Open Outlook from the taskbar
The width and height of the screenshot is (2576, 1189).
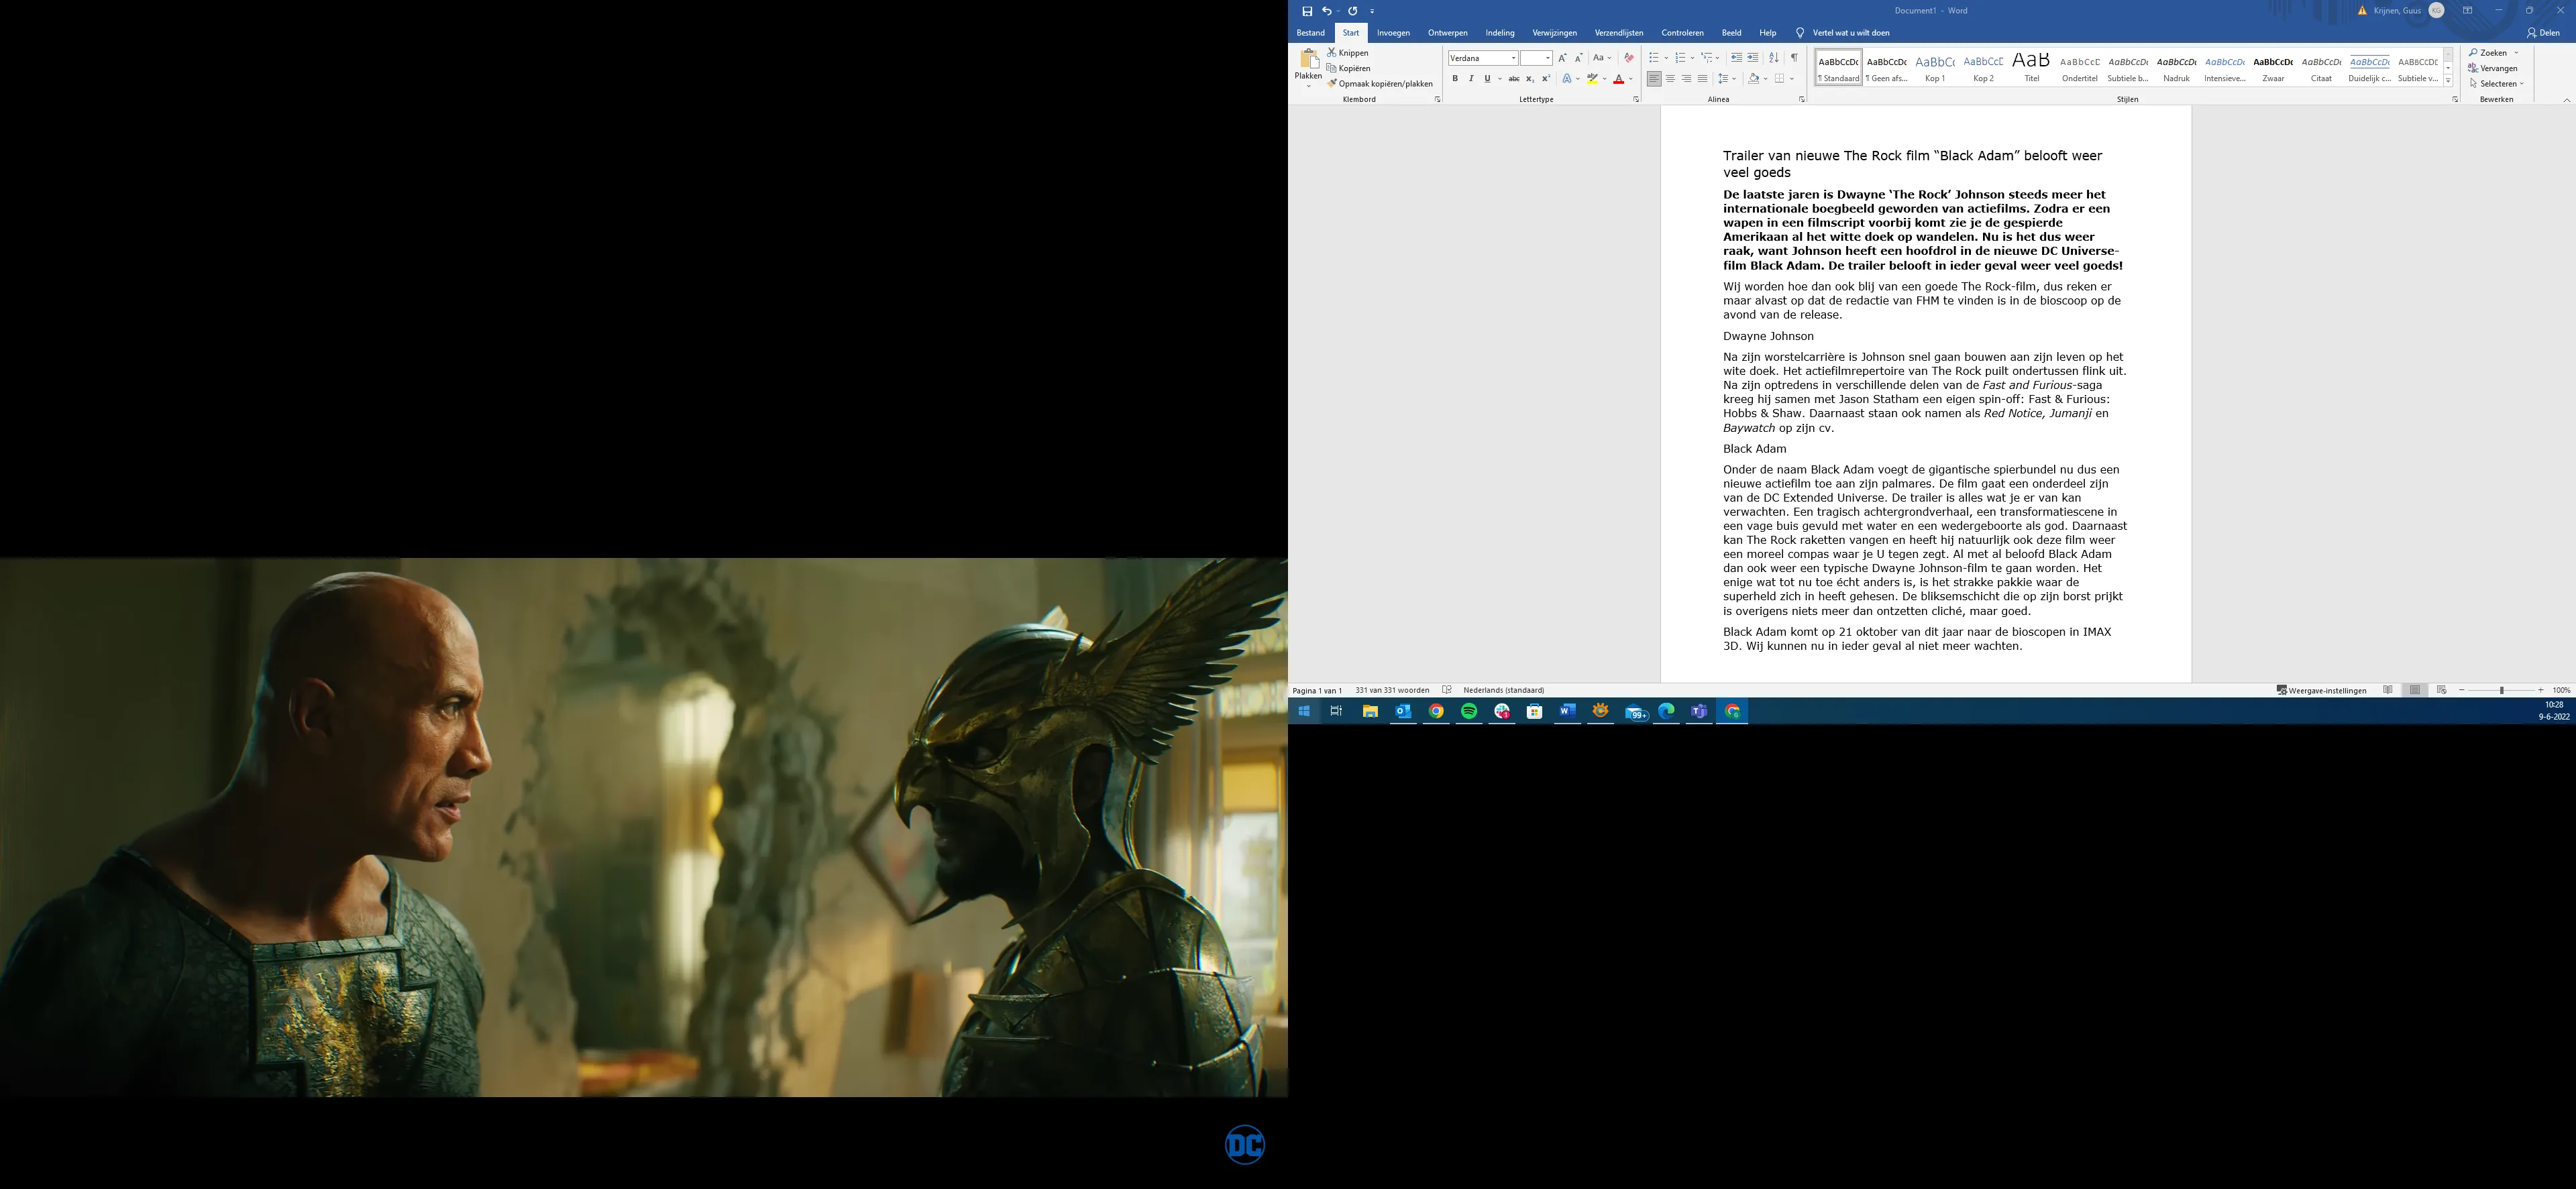[x=1403, y=711]
